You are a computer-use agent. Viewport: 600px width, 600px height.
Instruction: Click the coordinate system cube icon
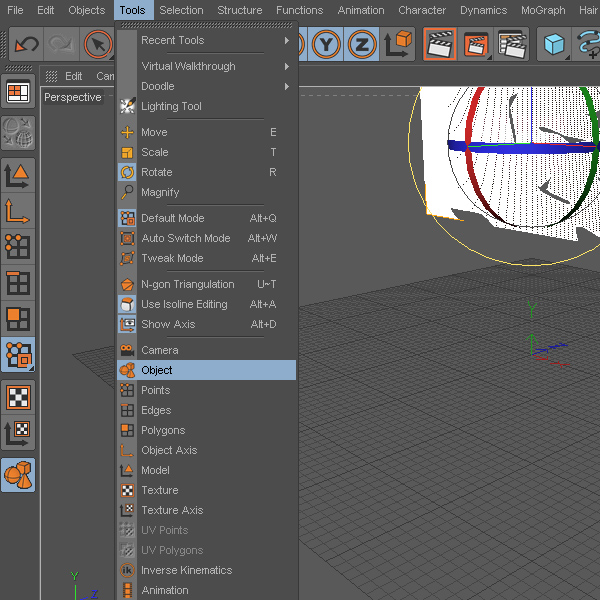click(398, 44)
